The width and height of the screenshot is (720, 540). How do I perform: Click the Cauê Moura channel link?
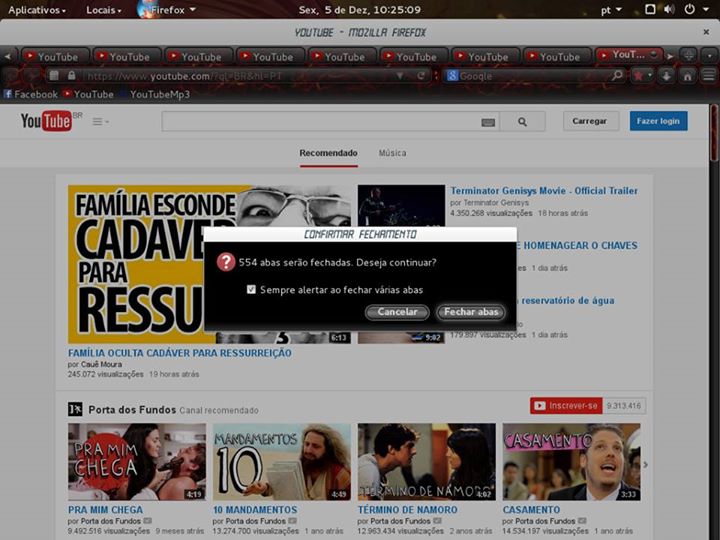(x=101, y=364)
